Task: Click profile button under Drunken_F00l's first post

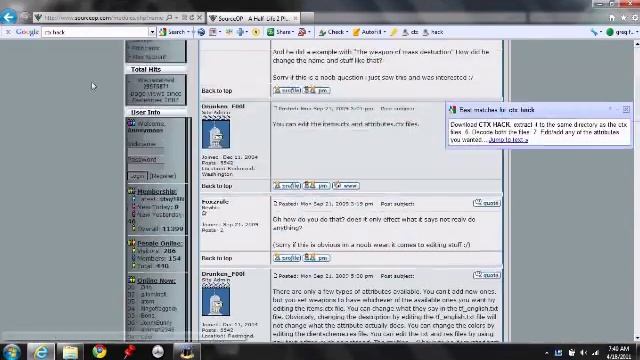Action: [287, 186]
